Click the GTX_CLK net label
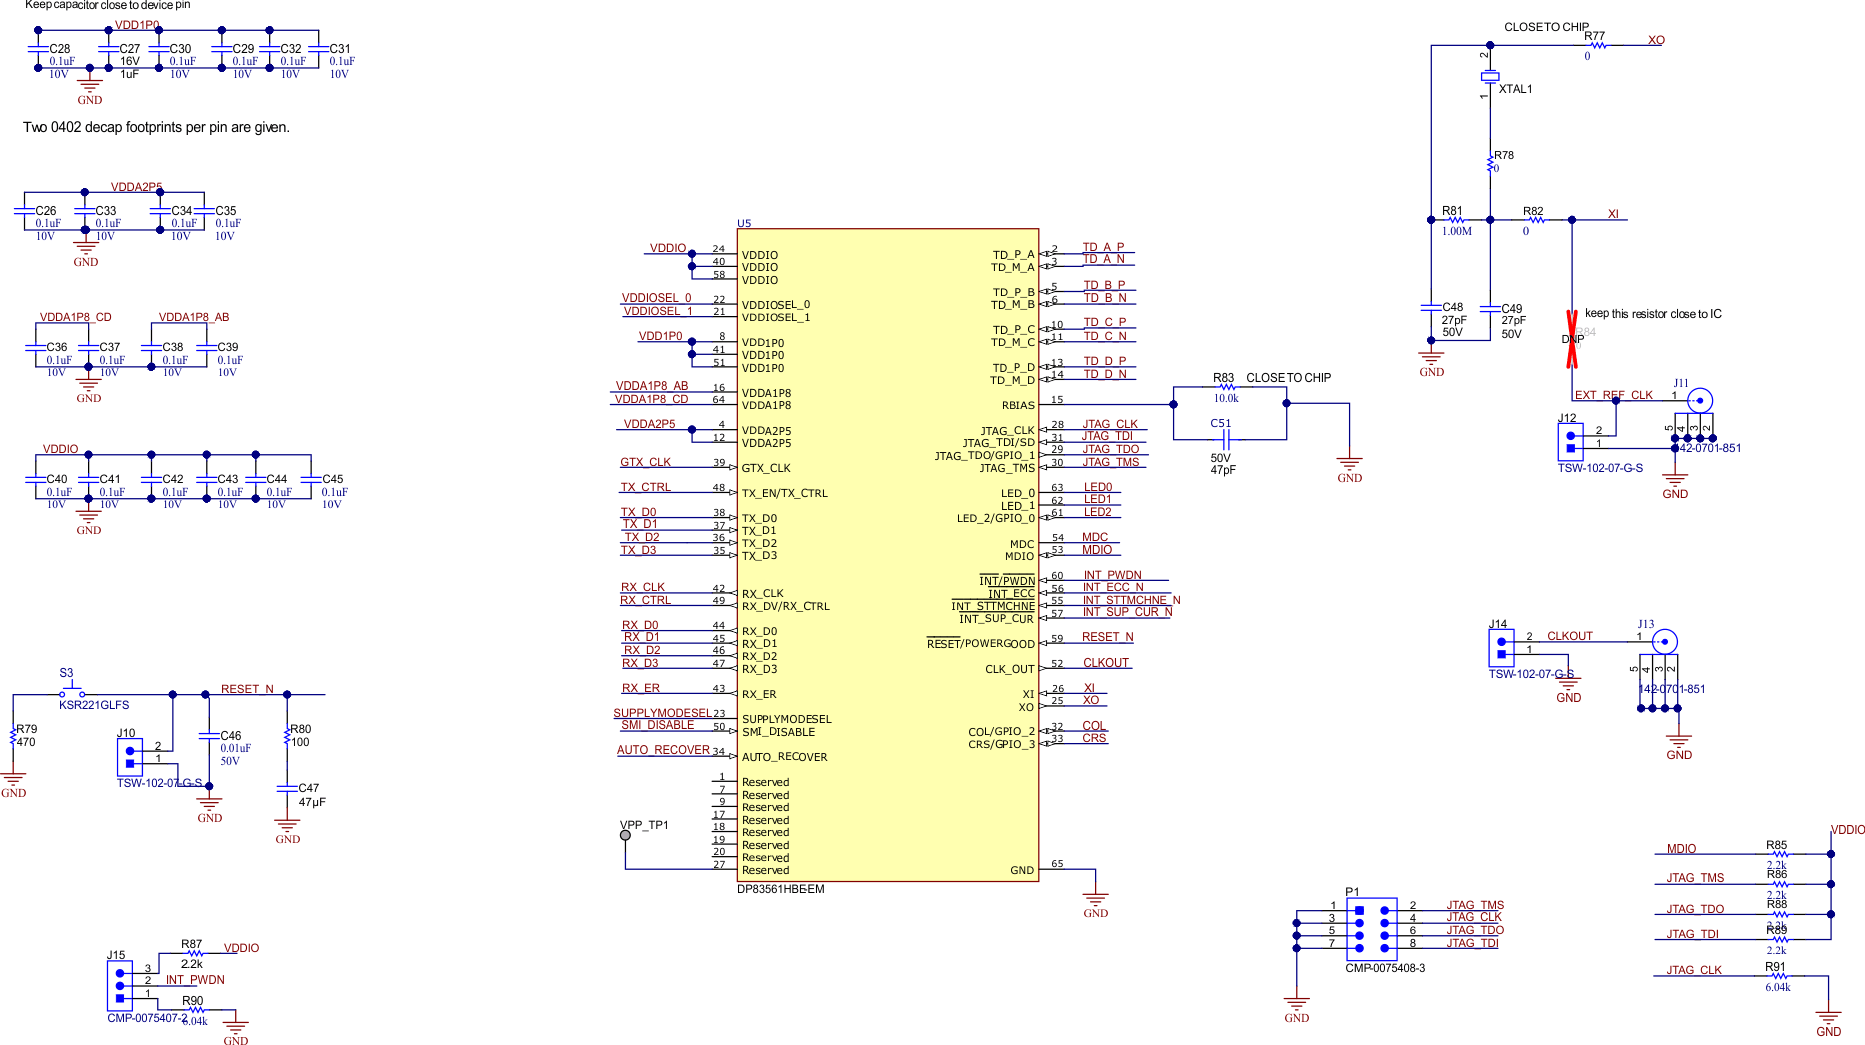 (x=645, y=462)
